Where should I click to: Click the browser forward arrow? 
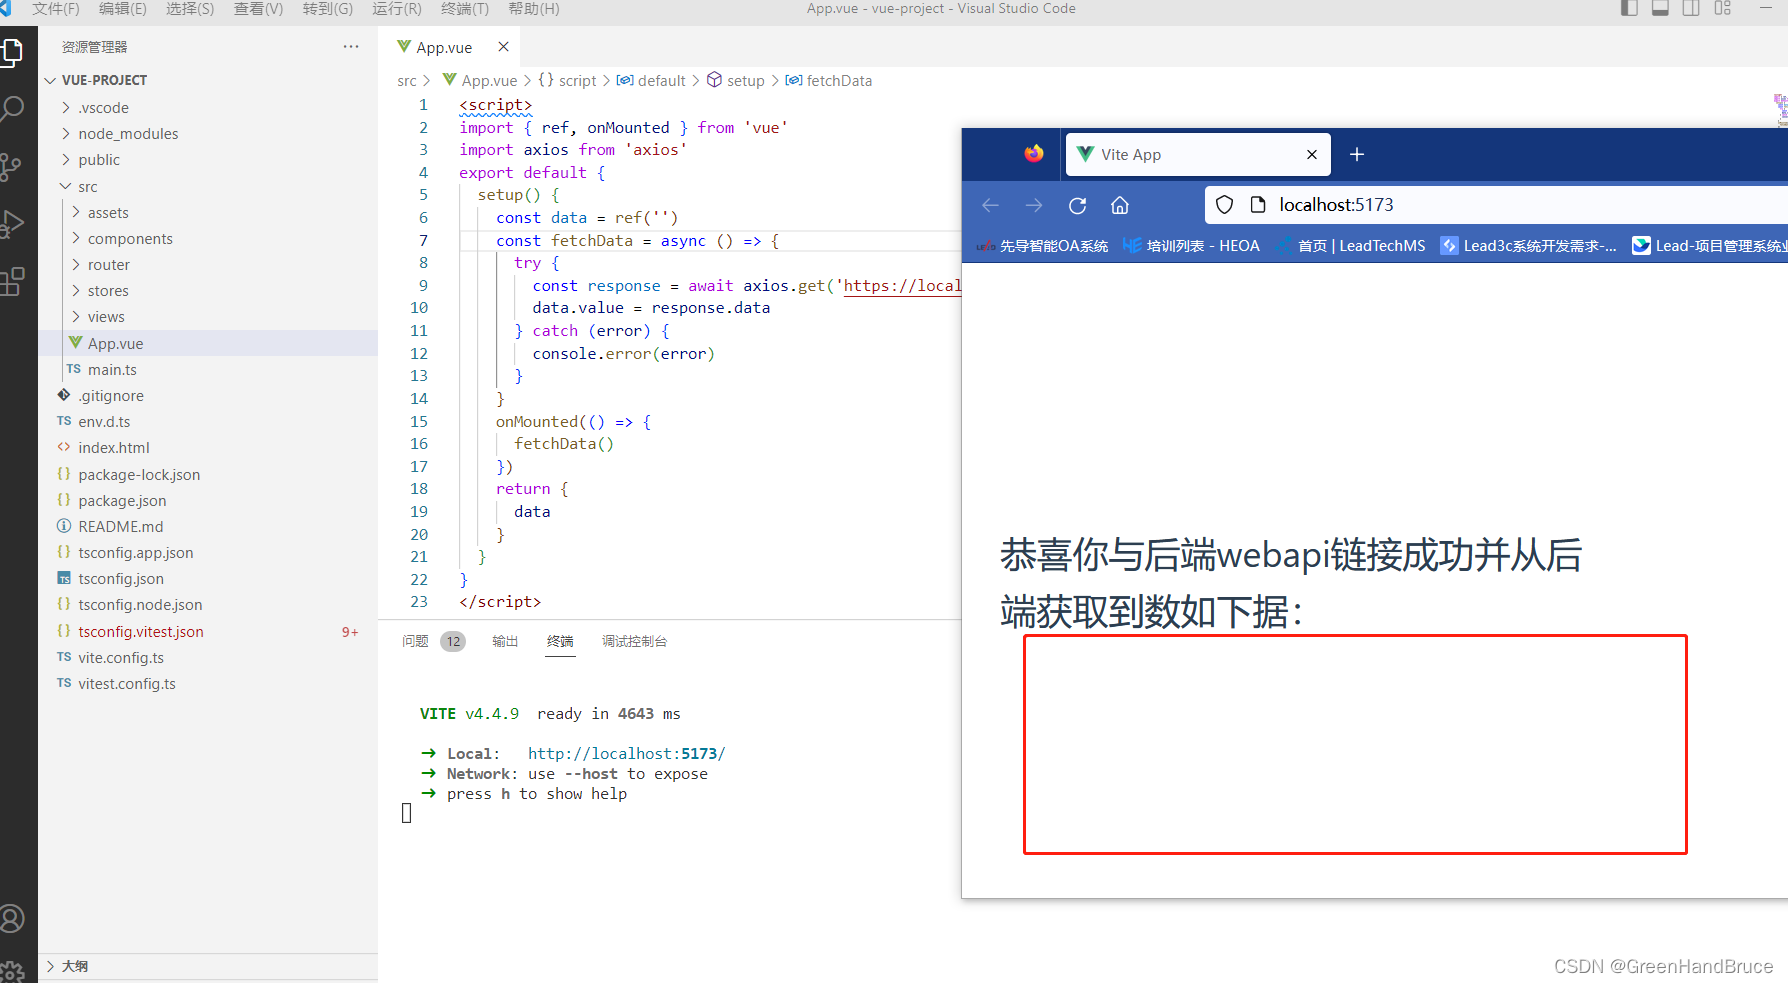(x=1034, y=205)
